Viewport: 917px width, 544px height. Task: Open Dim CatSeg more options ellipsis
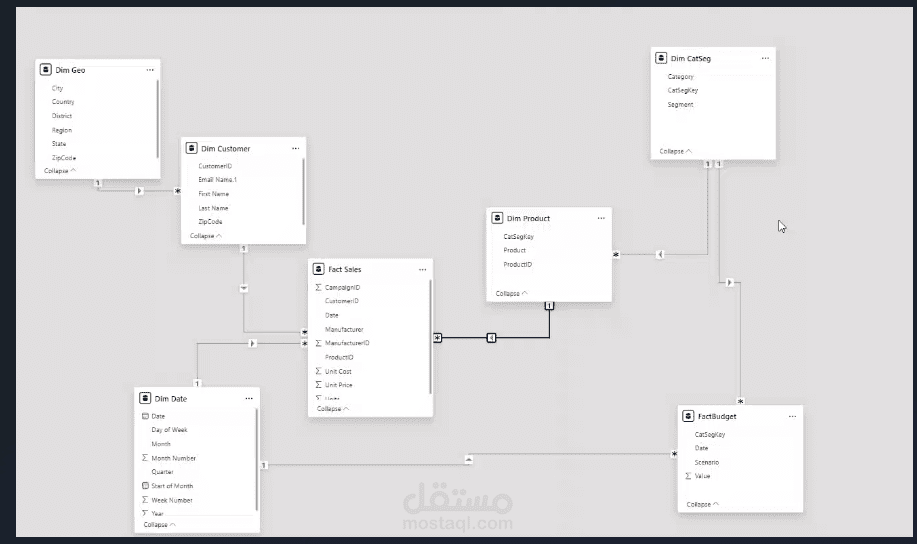pos(765,58)
